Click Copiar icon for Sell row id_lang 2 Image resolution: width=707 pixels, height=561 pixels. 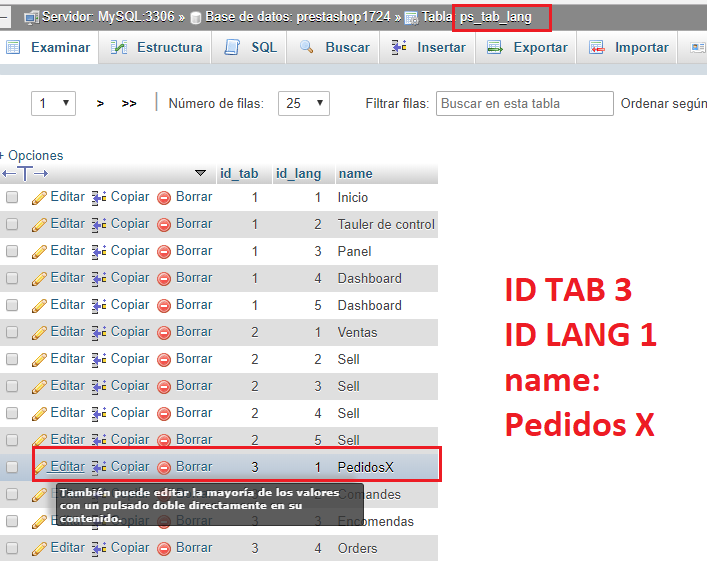(x=99, y=359)
